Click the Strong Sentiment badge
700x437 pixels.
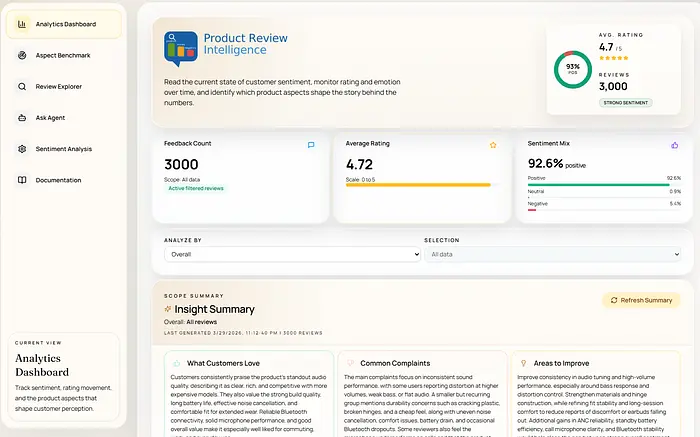click(x=626, y=102)
